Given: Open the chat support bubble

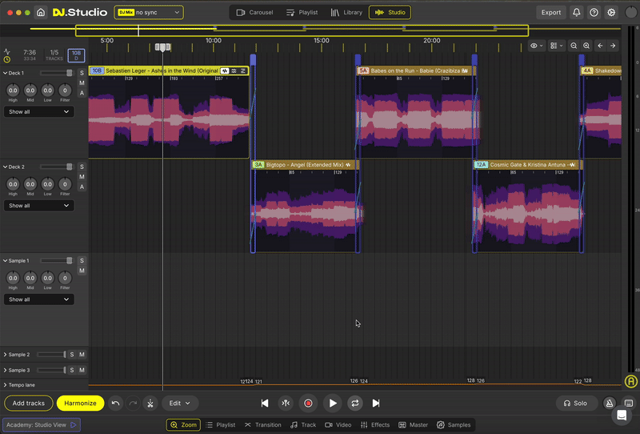Looking at the screenshot, I should (622, 415).
